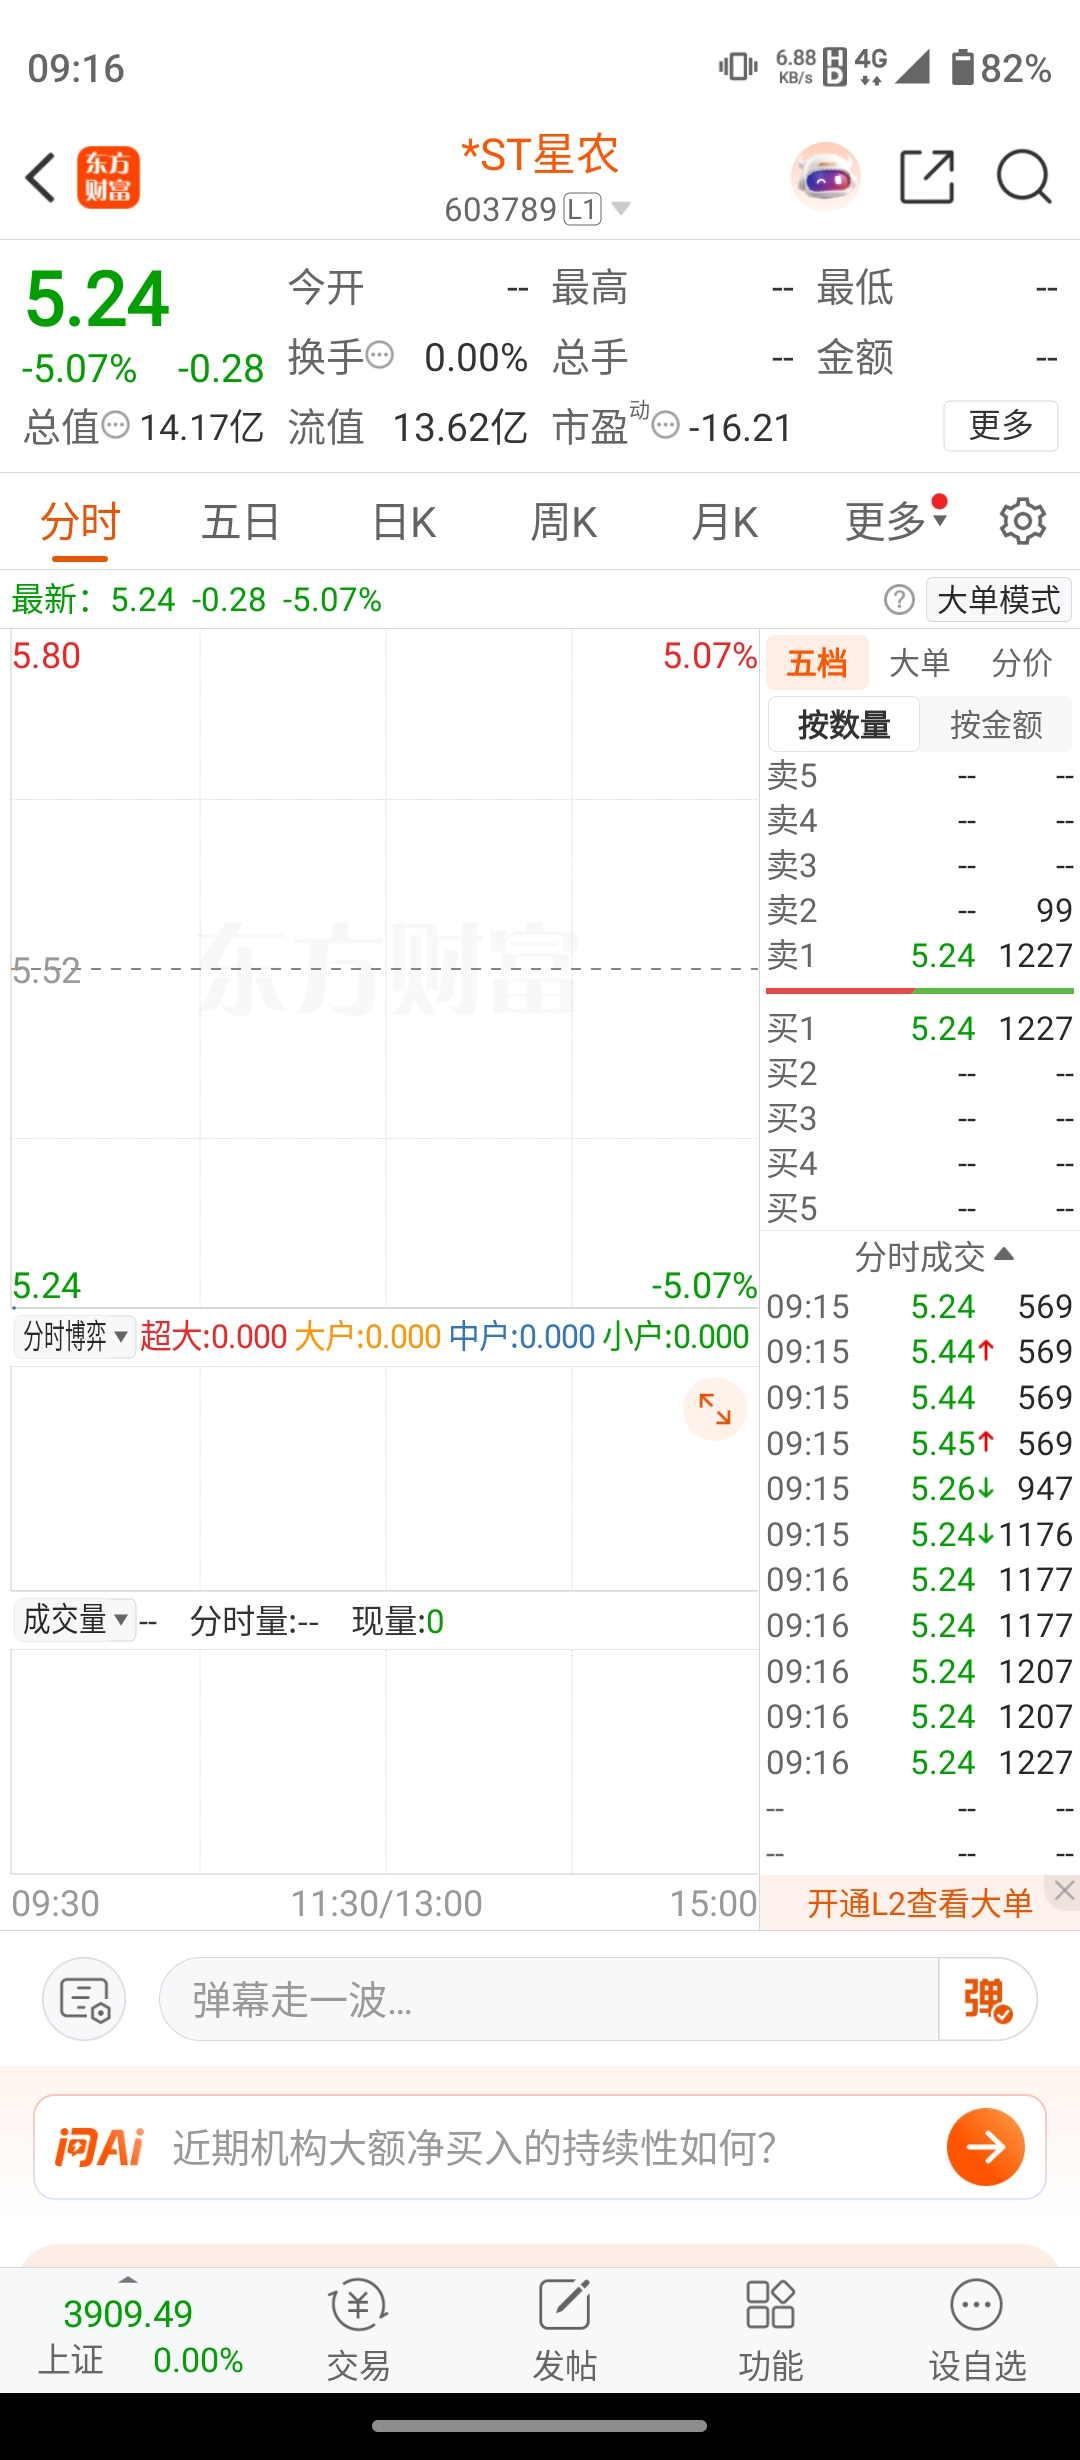
Task: Tap the large 5.24 current price
Action: pos(97,299)
